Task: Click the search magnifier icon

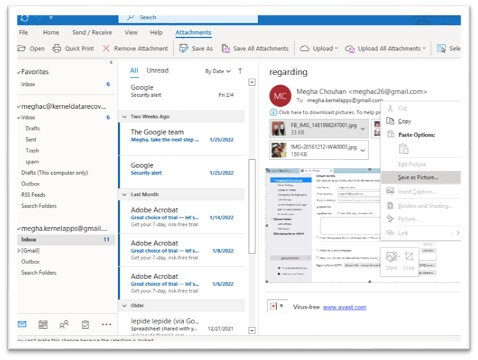Action: [130, 17]
